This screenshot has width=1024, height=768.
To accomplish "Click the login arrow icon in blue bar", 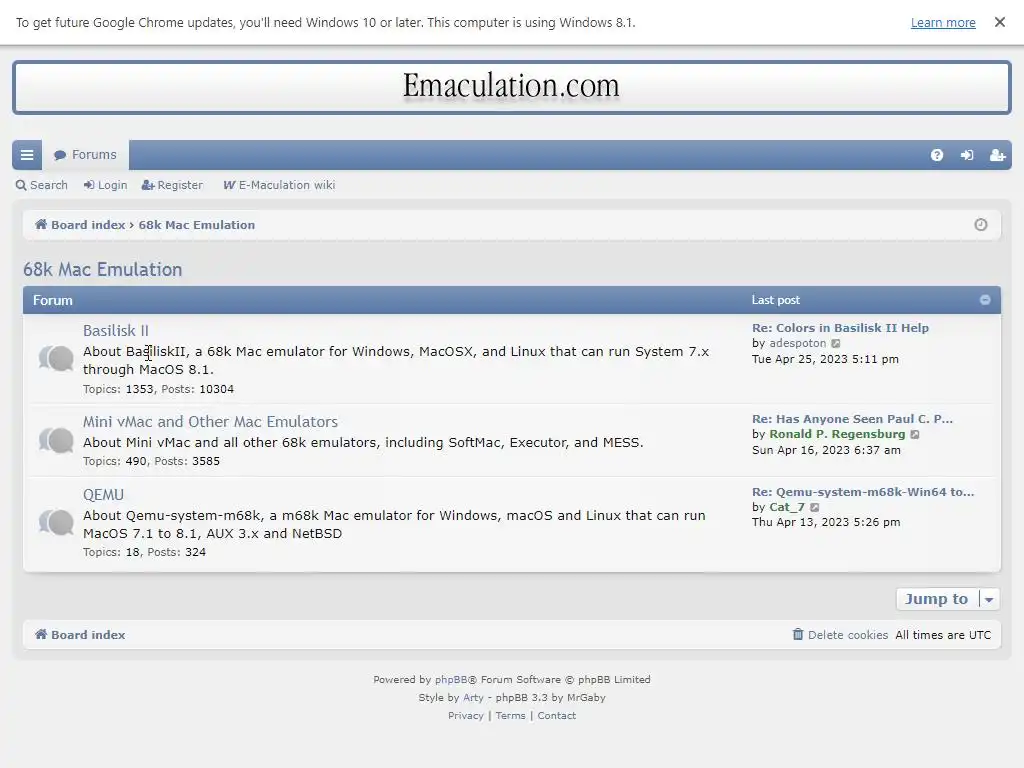I will [x=967, y=155].
